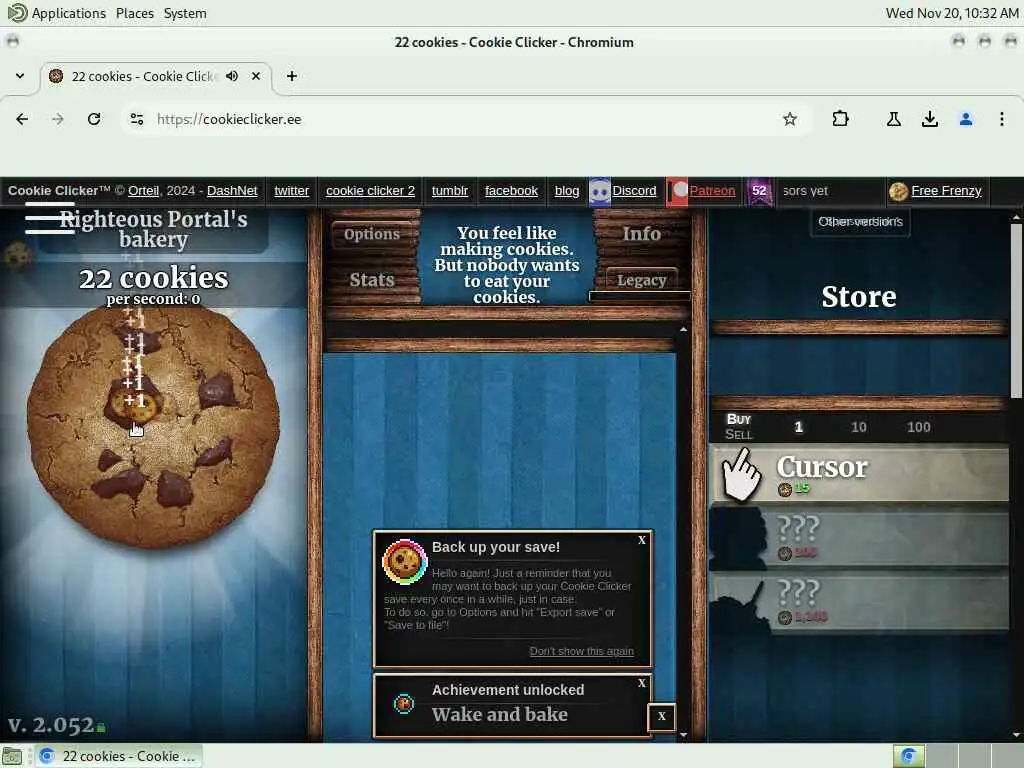
Task: Click the big chocolate chip cookie
Action: (x=153, y=426)
